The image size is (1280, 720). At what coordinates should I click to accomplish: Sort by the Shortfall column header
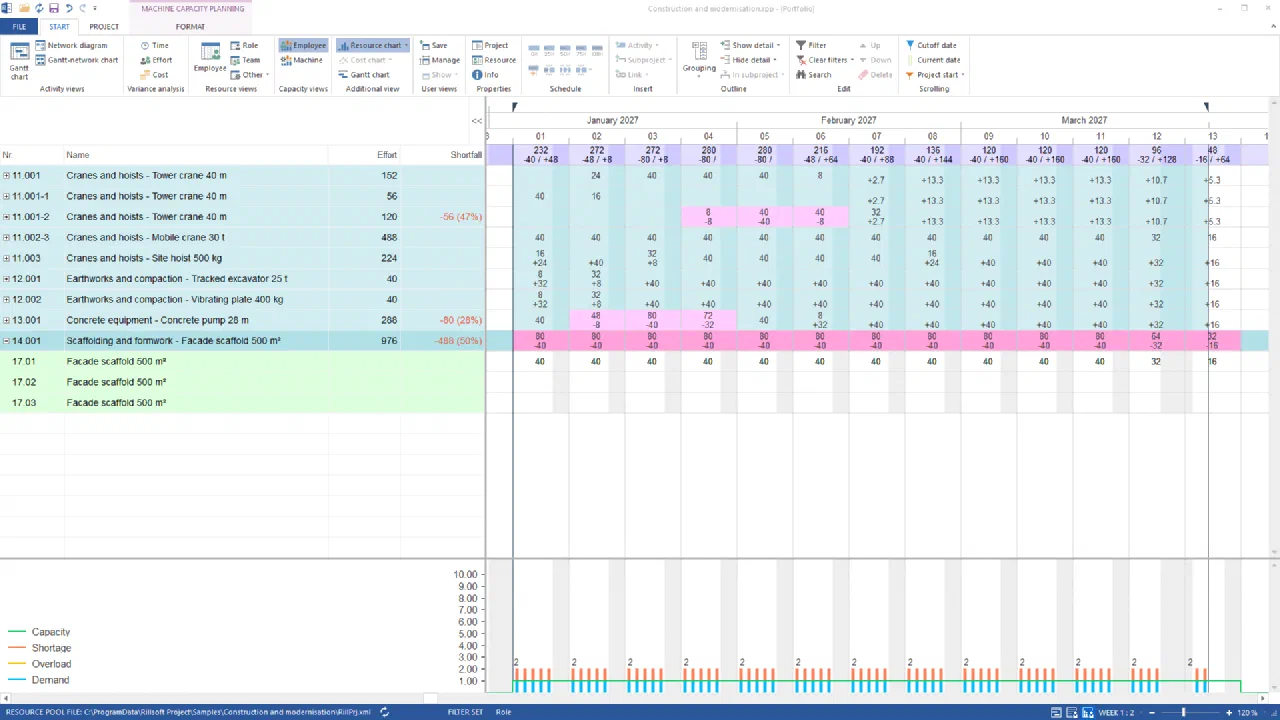coord(466,155)
